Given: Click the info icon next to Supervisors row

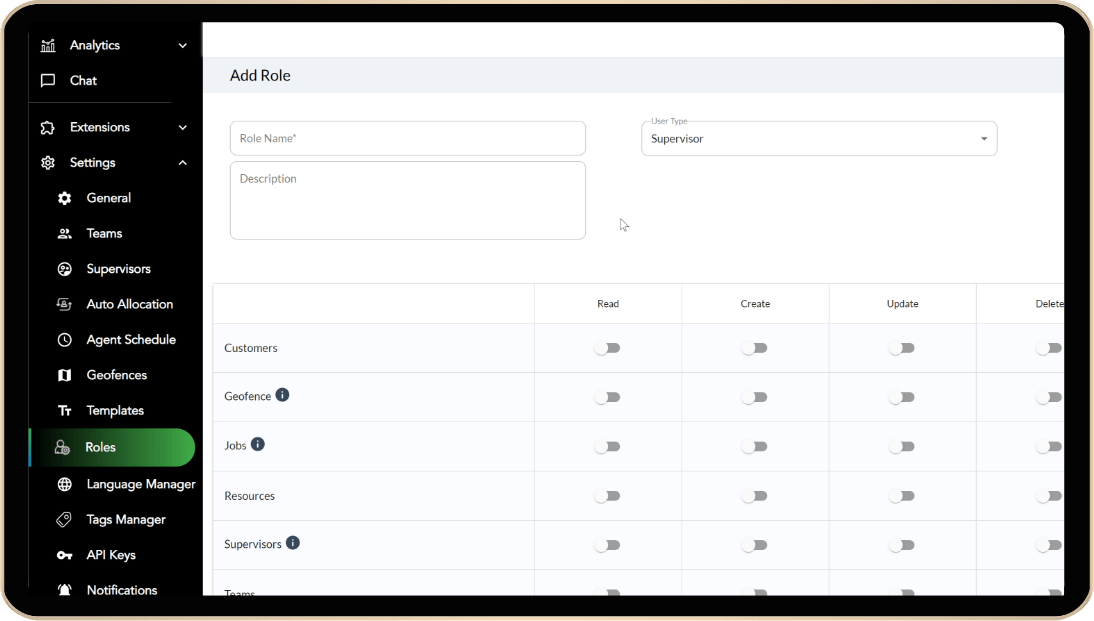Looking at the screenshot, I should pyautogui.click(x=293, y=543).
